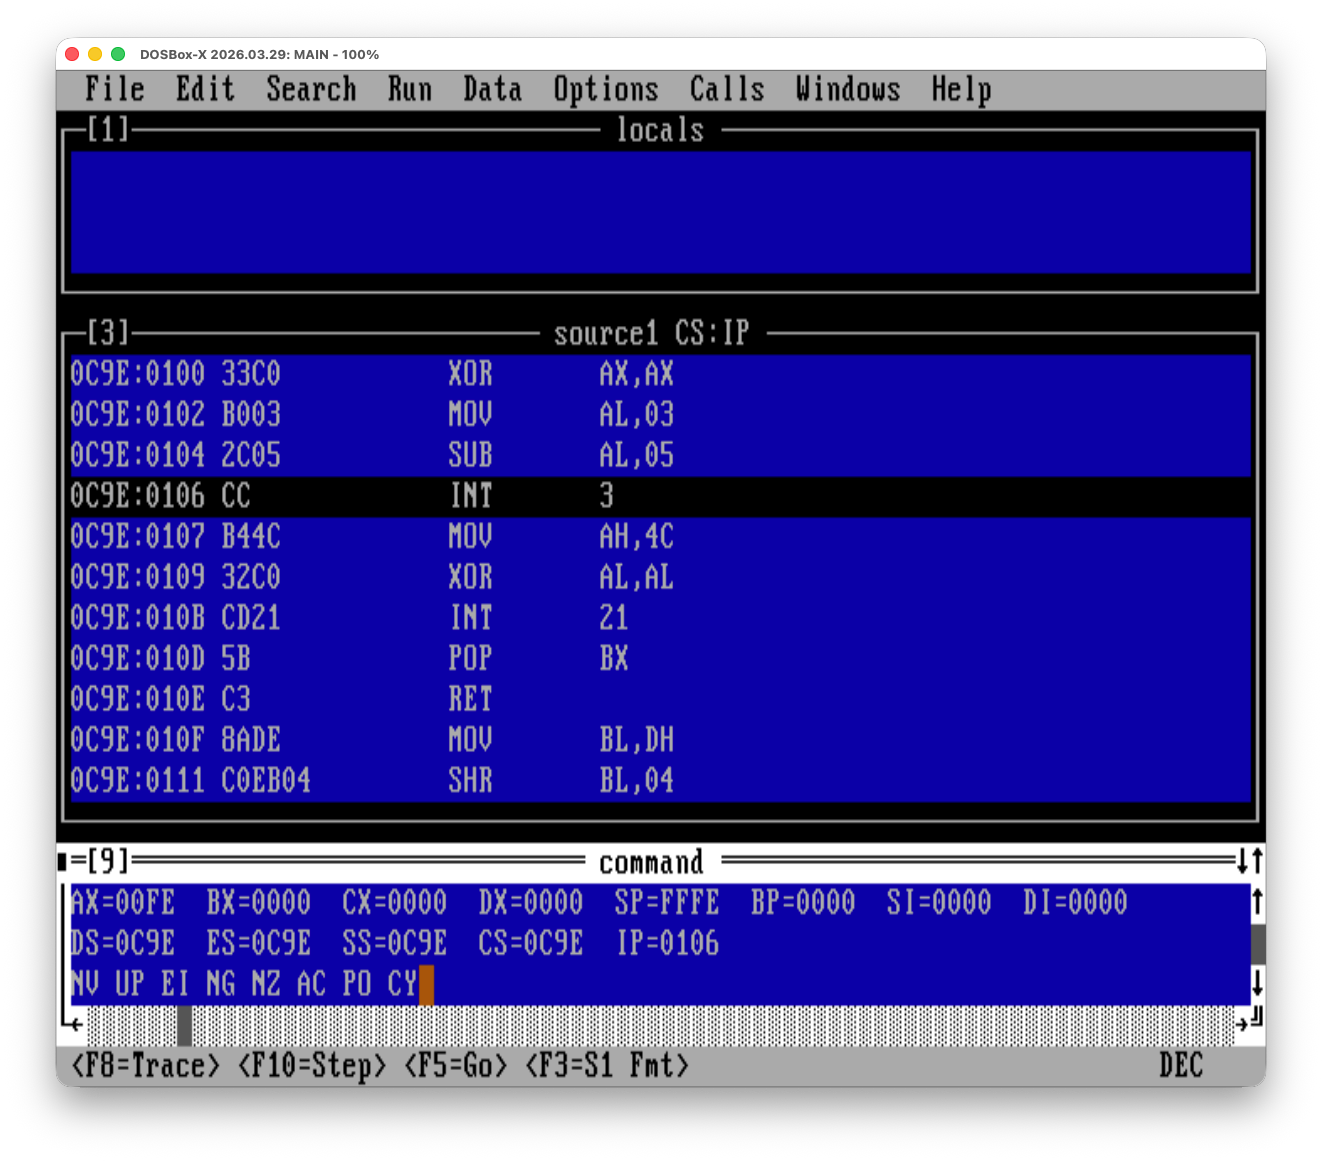This screenshot has width=1322, height=1161.
Task: Open the Data menu
Action: click(x=493, y=89)
